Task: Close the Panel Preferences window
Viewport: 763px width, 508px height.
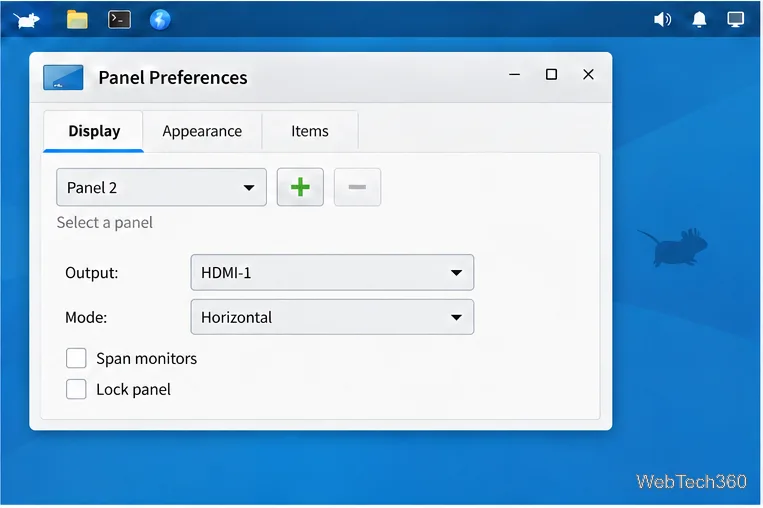Action: pyautogui.click(x=588, y=74)
